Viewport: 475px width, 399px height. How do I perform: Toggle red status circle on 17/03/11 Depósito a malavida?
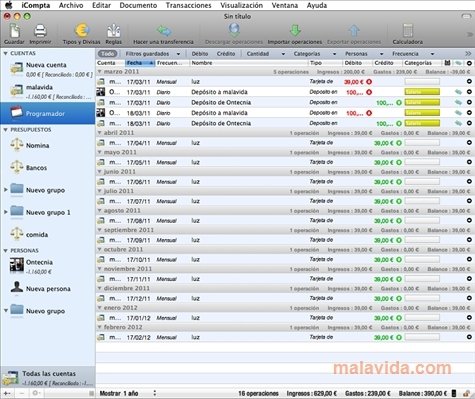pos(369,92)
